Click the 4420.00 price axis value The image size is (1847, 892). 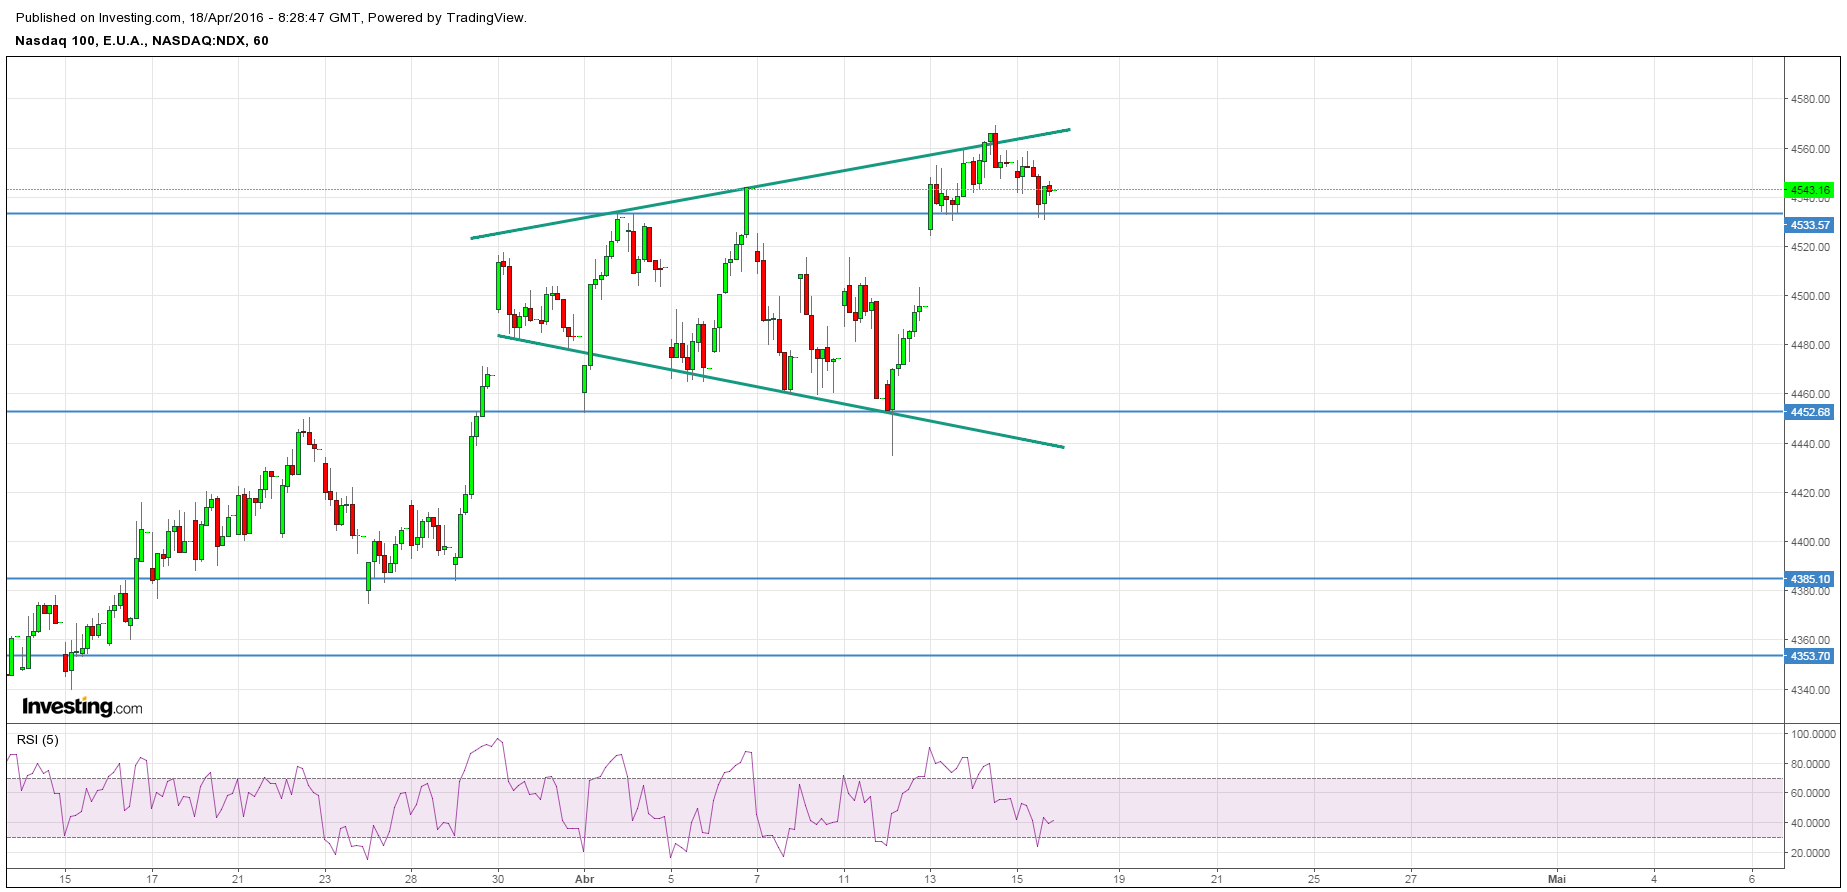tap(1811, 493)
